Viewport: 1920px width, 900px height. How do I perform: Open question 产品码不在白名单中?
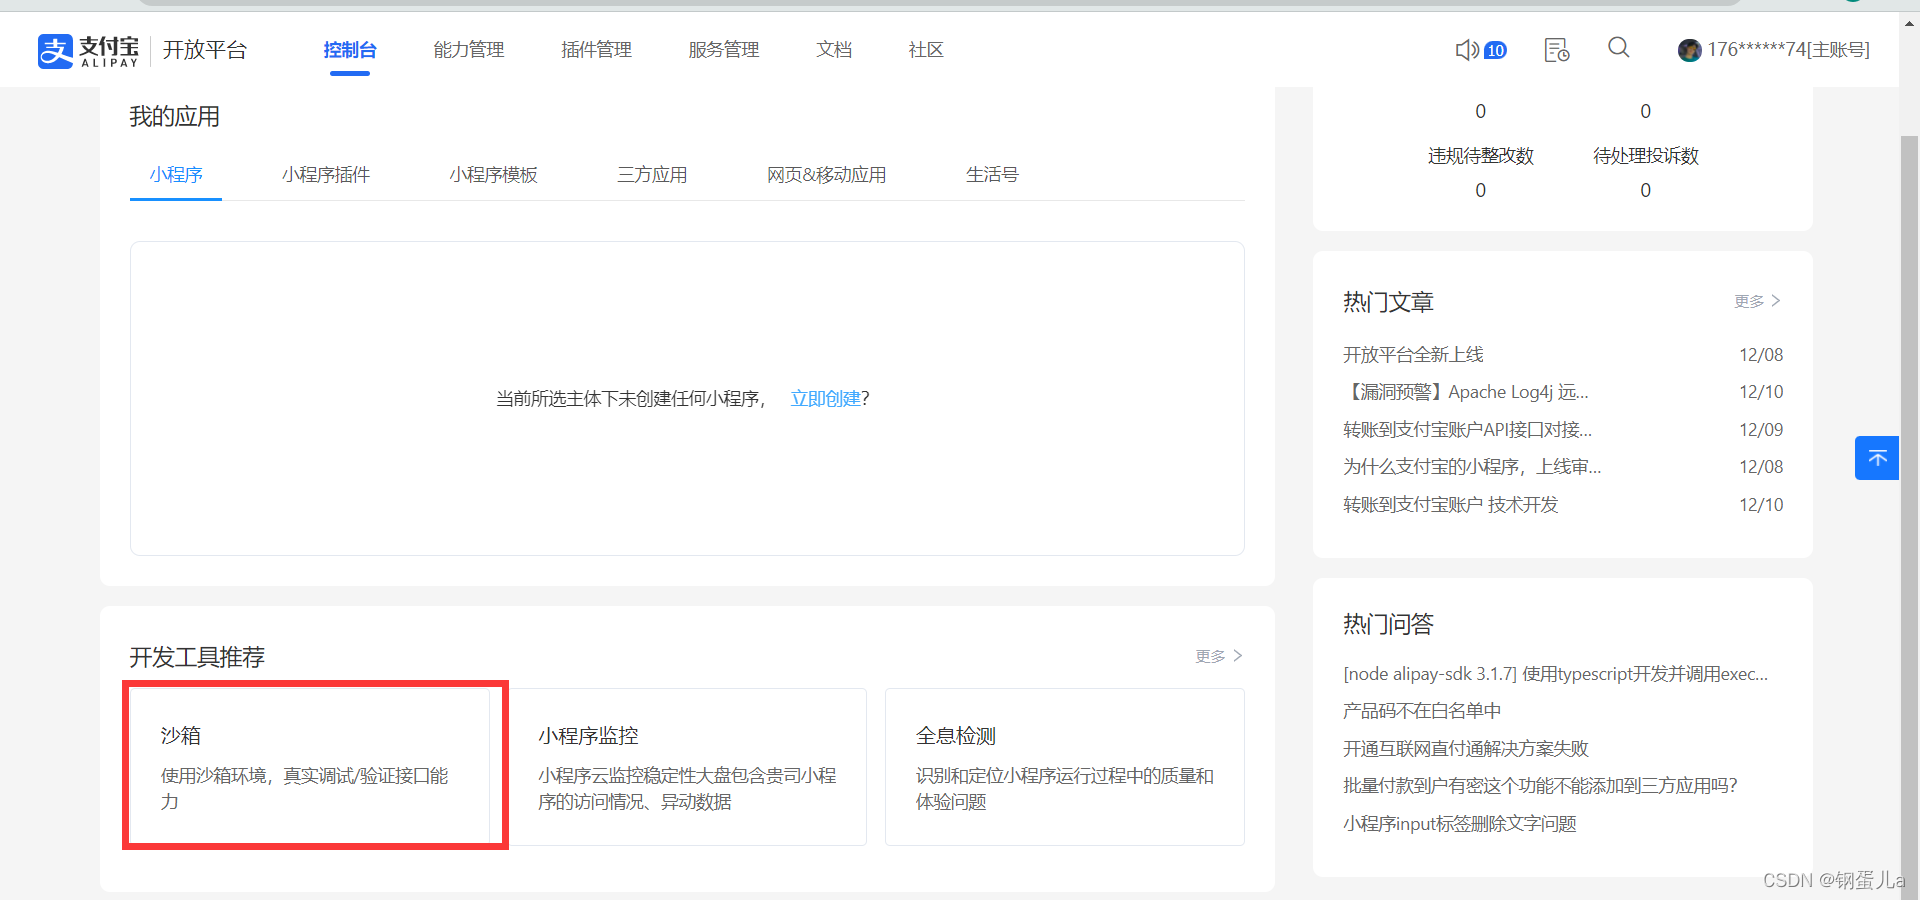pos(1422,711)
